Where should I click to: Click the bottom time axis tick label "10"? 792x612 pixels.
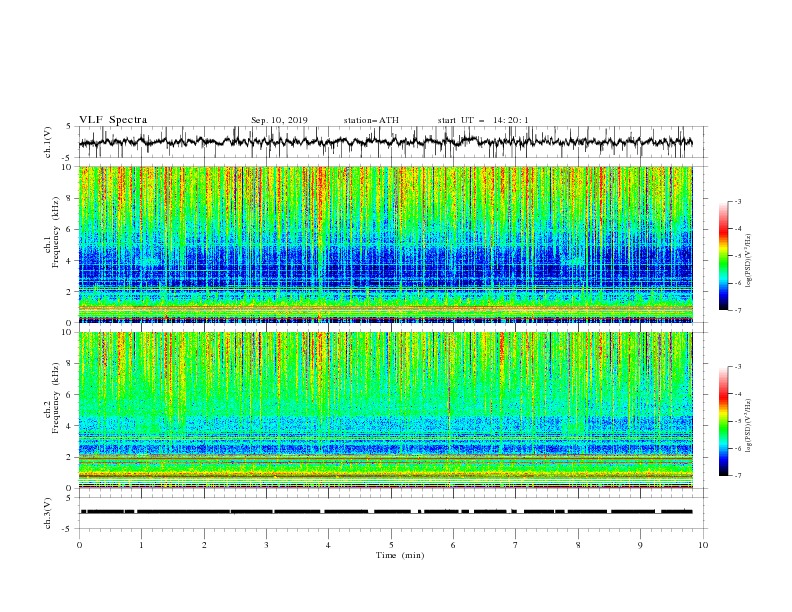[x=703, y=545]
